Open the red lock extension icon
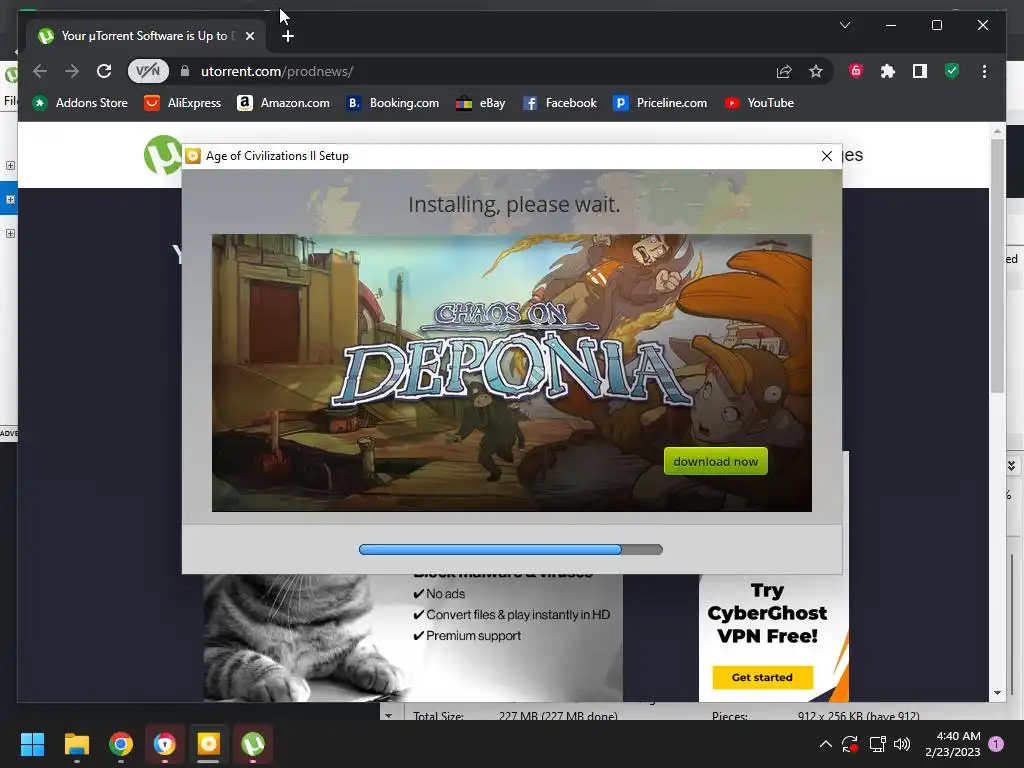1024x768 pixels. pyautogui.click(x=856, y=71)
